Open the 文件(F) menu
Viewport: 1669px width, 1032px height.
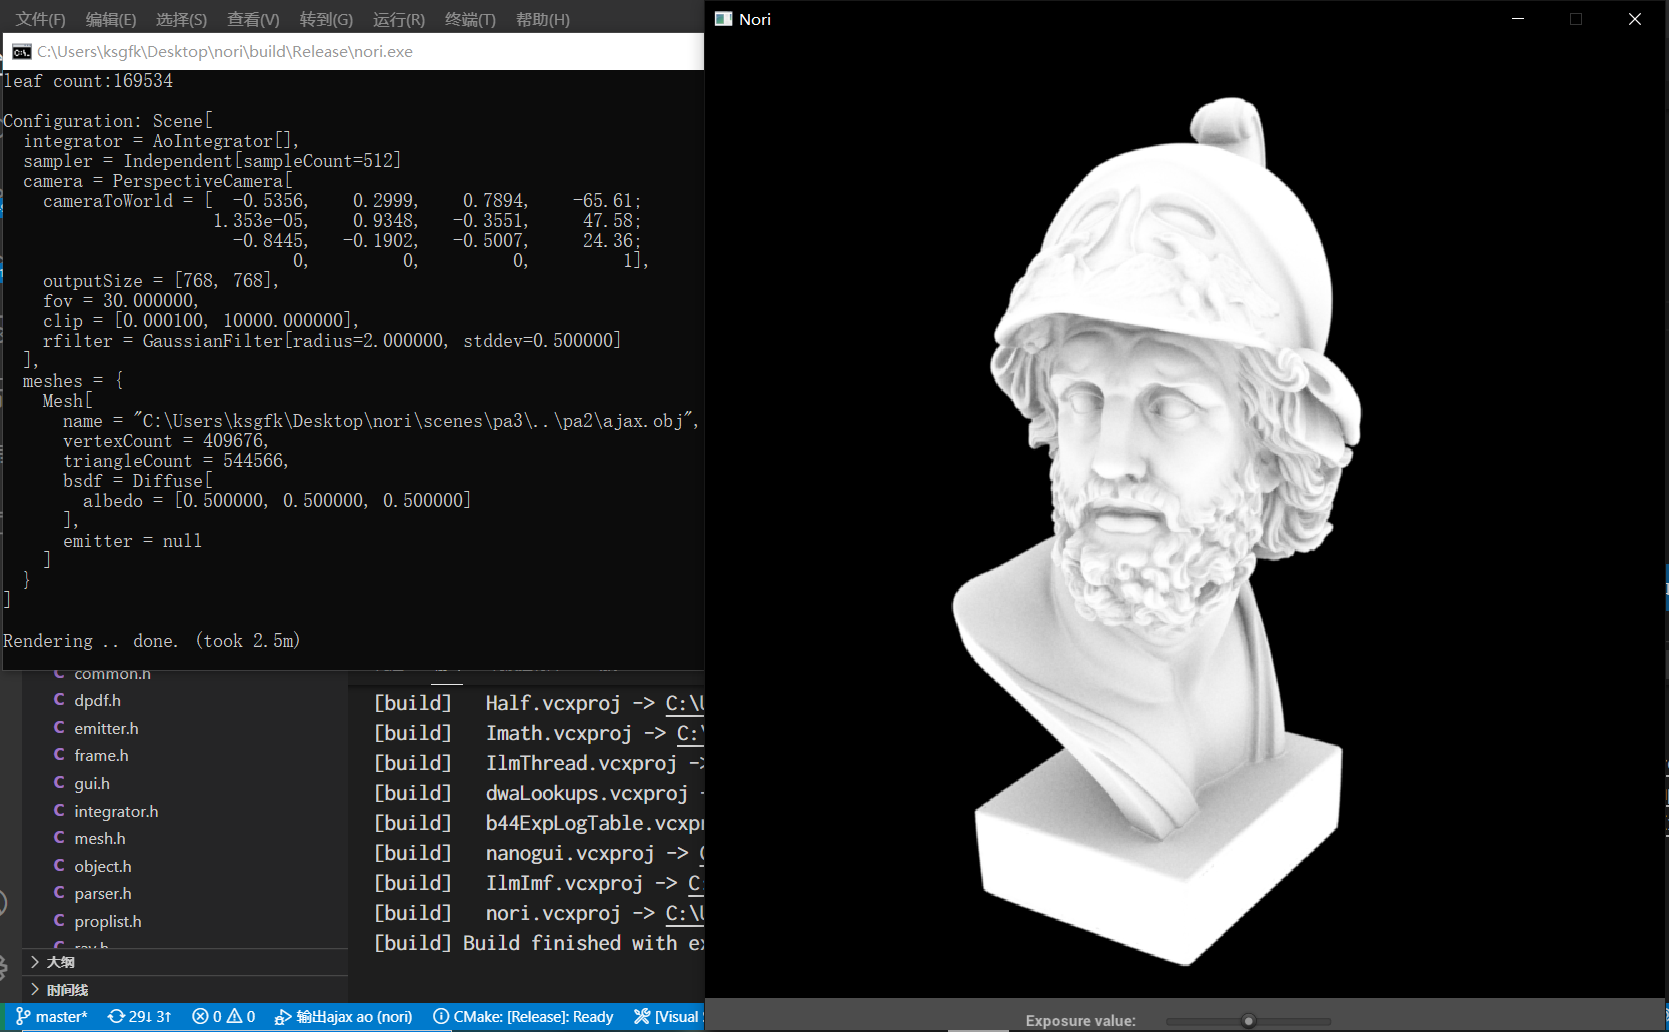click(40, 20)
